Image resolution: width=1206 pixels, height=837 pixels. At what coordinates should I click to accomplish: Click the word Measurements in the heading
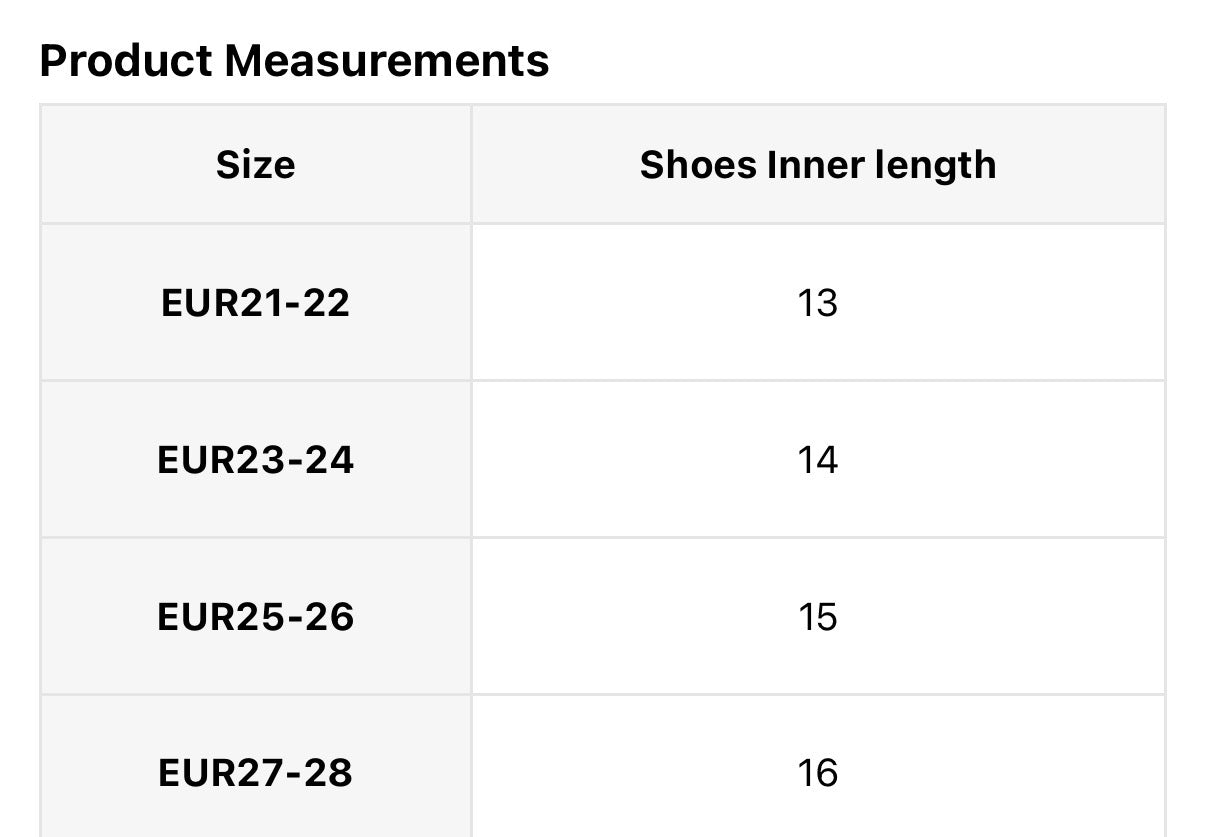click(386, 61)
